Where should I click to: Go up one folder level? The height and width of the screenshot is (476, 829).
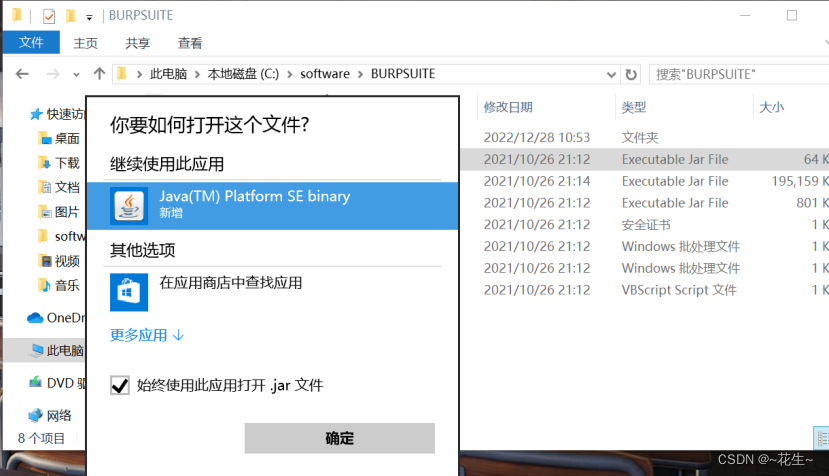click(99, 74)
